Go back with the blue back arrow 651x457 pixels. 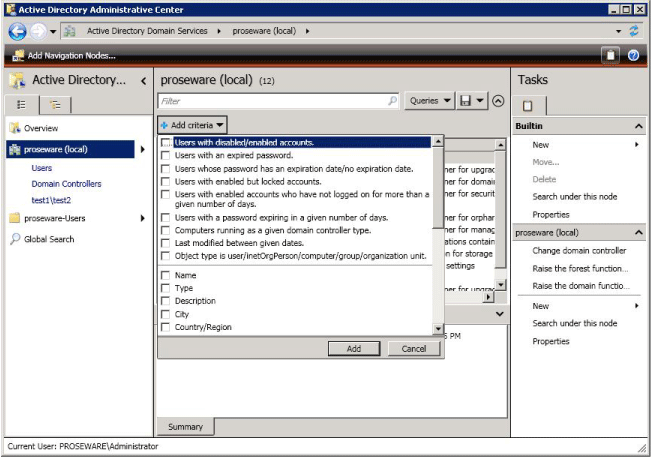pyautogui.click(x=17, y=31)
